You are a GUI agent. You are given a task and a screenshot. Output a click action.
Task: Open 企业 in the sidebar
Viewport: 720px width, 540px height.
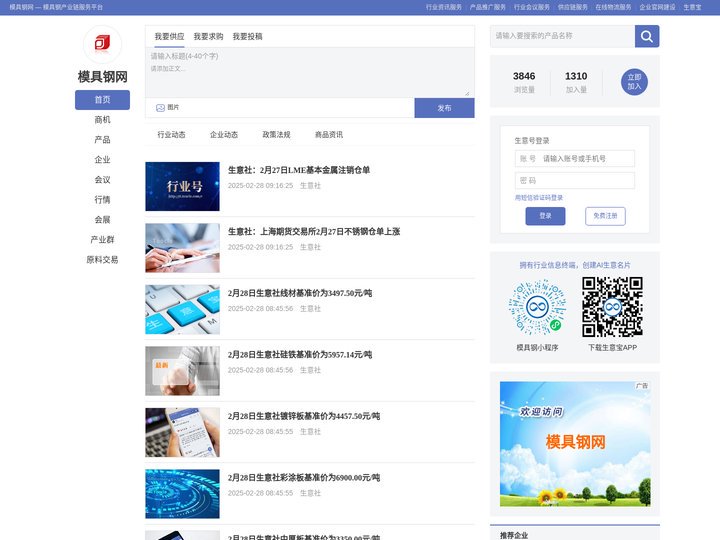pyautogui.click(x=102, y=160)
